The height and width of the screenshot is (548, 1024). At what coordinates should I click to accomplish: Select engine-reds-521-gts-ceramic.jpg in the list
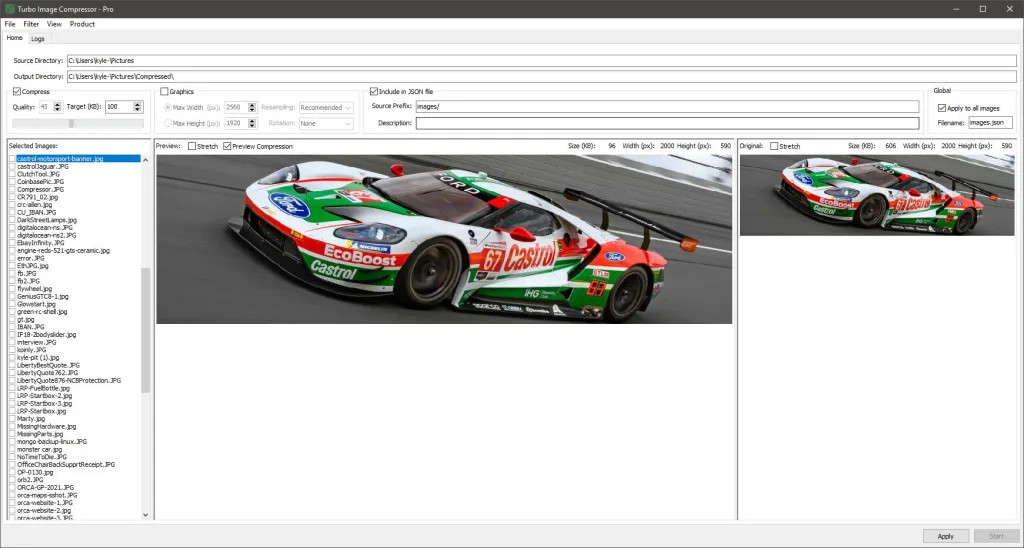[x=63, y=250]
